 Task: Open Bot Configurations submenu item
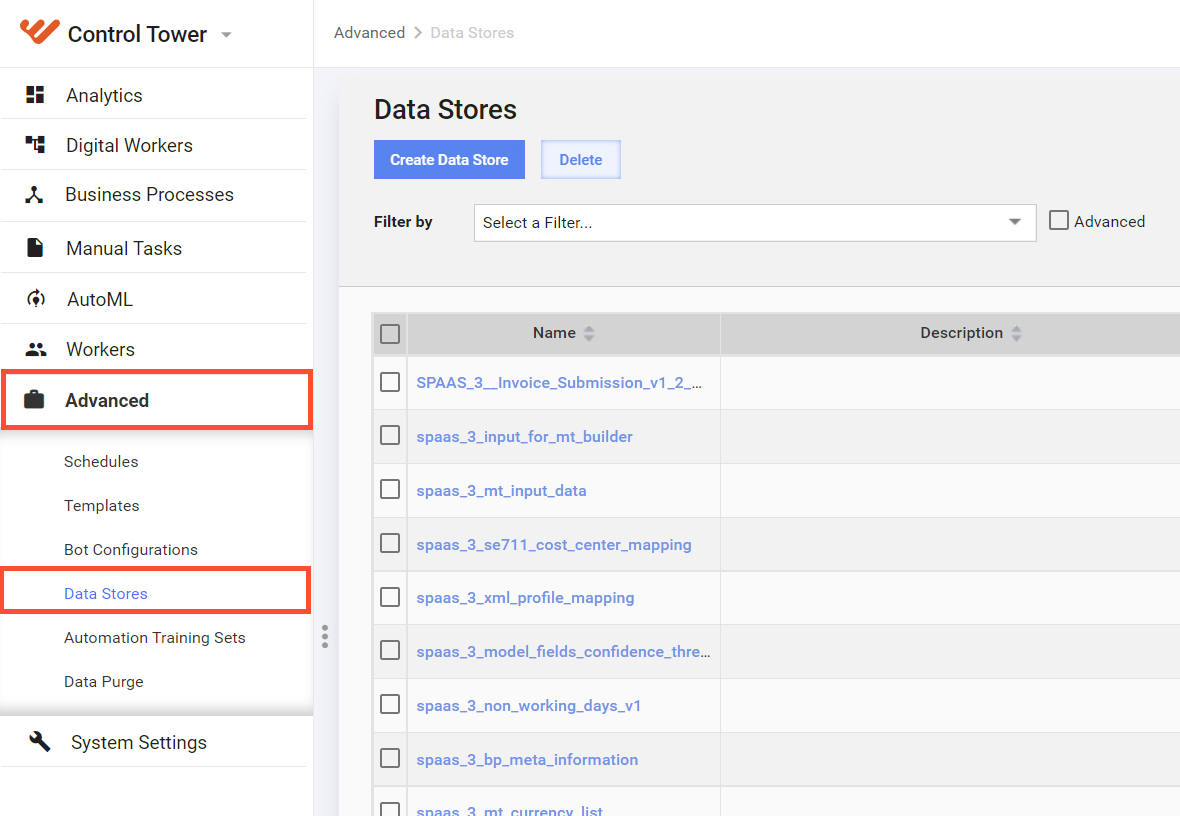click(x=131, y=550)
